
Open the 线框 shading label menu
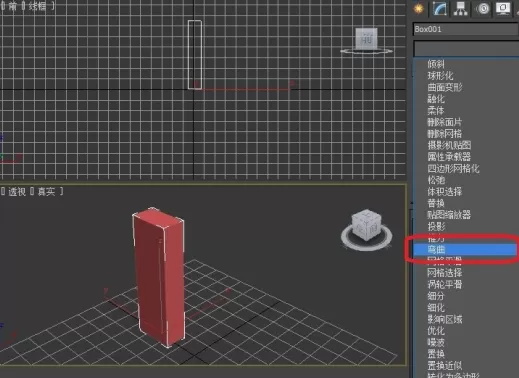click(37, 6)
